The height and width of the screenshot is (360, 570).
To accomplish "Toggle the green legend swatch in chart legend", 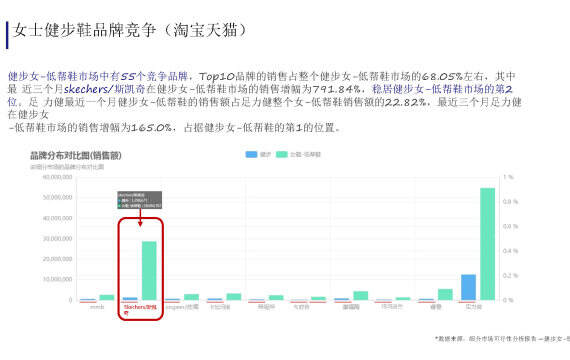I will 282,154.
